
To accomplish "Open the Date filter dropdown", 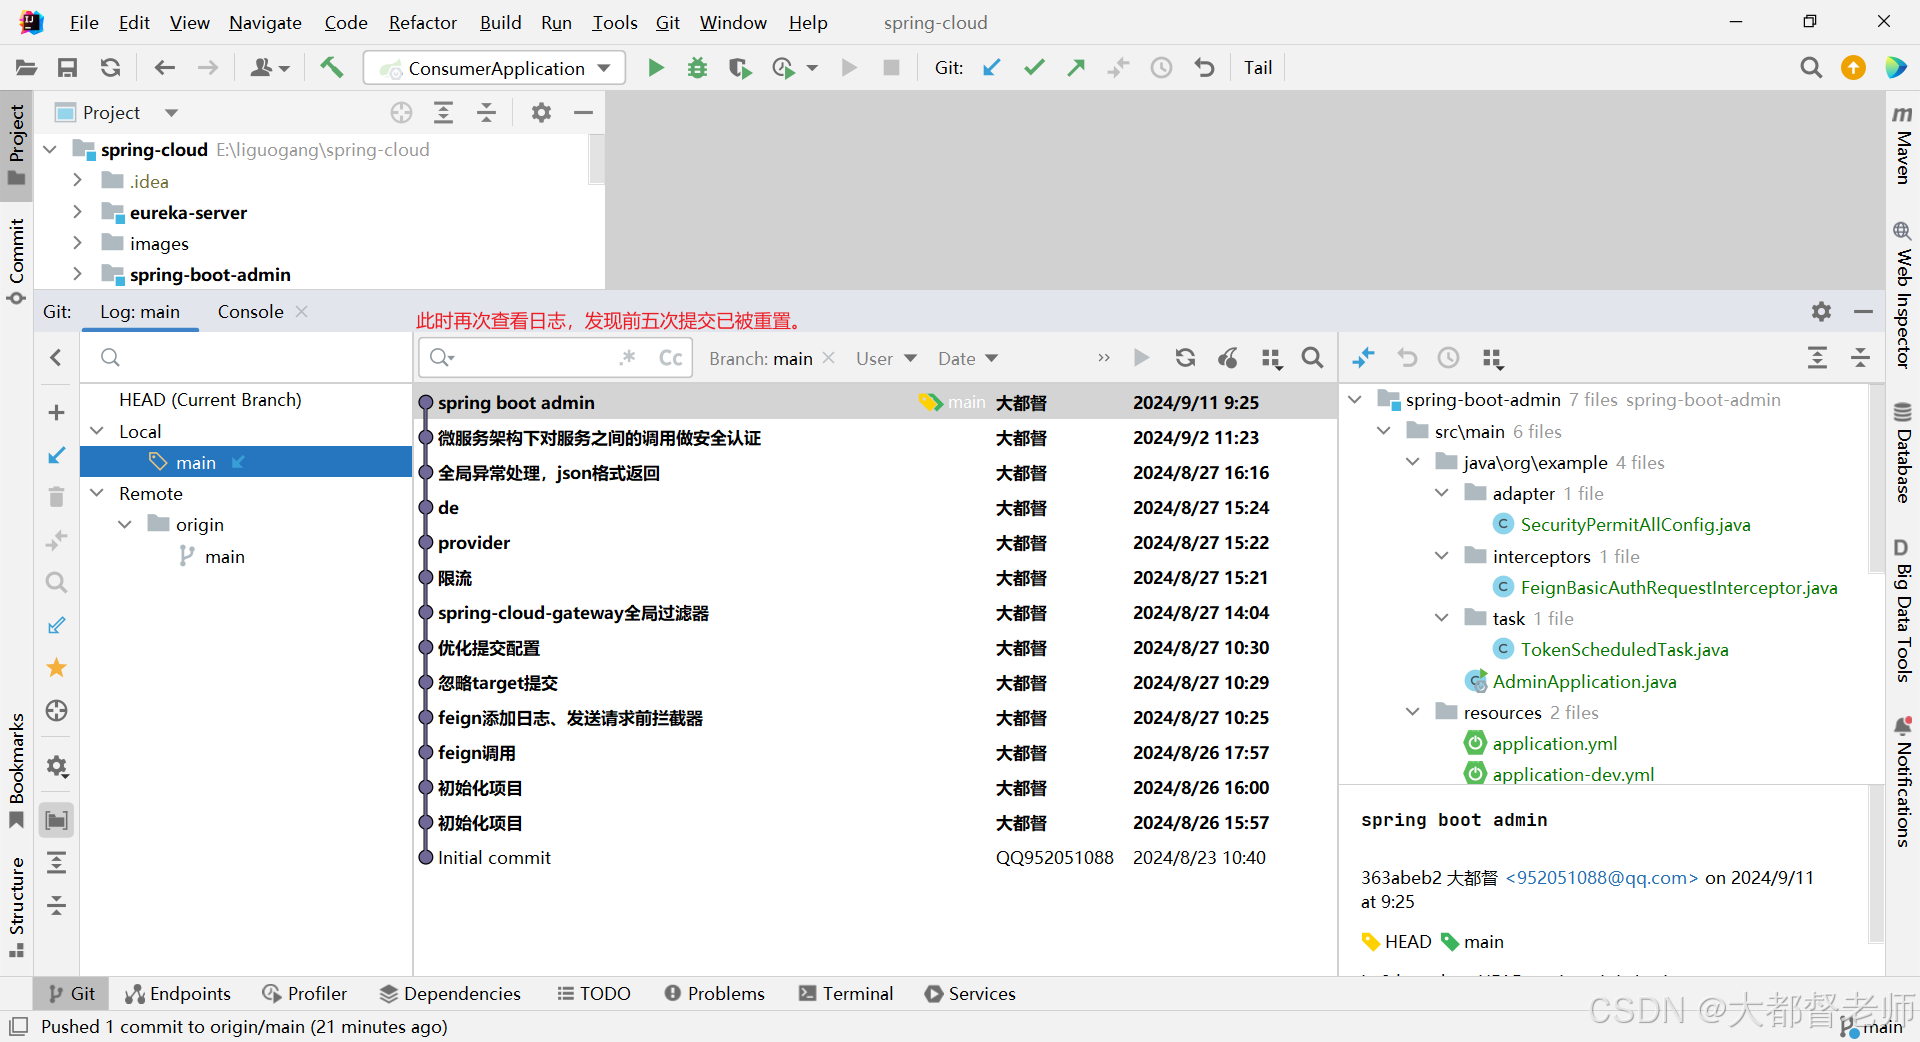I will (967, 358).
